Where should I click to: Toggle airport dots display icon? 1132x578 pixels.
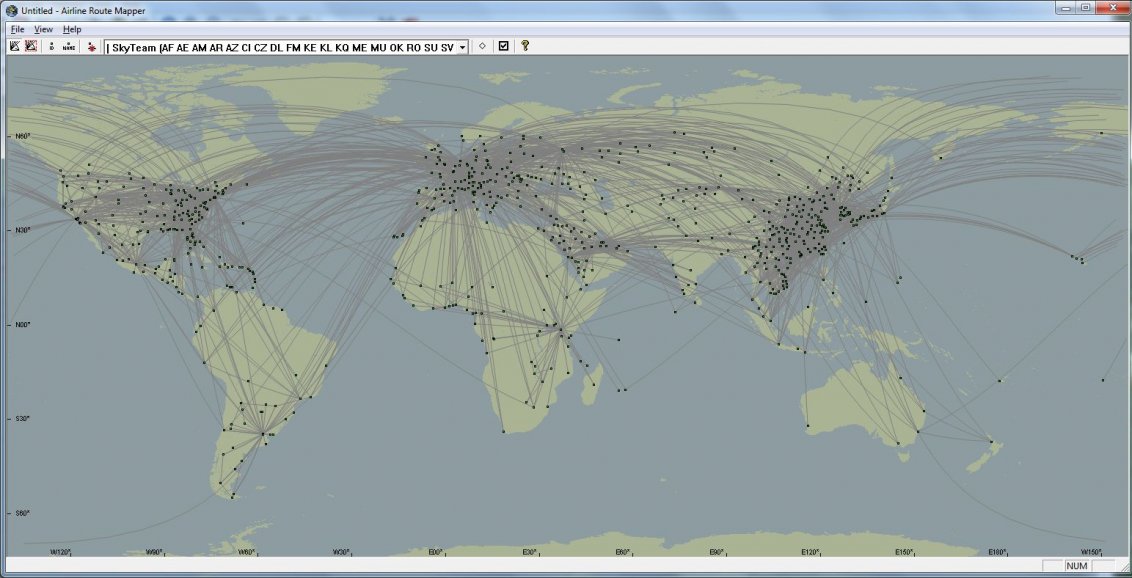[x=51, y=46]
